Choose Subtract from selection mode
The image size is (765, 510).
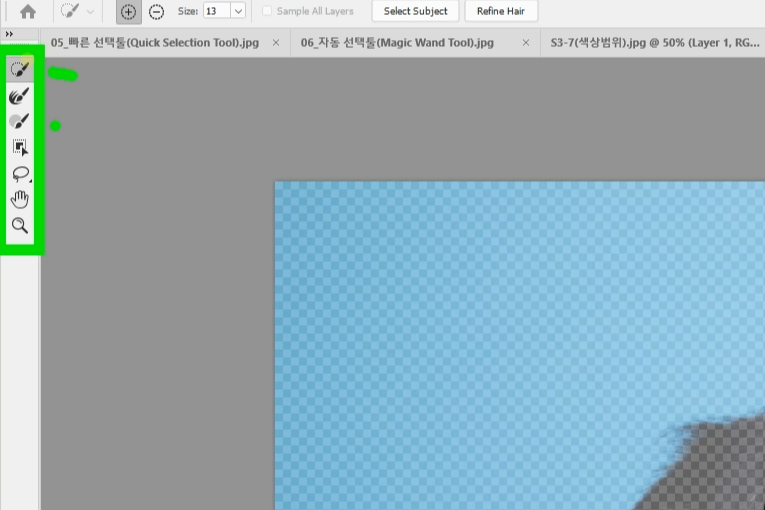point(156,11)
